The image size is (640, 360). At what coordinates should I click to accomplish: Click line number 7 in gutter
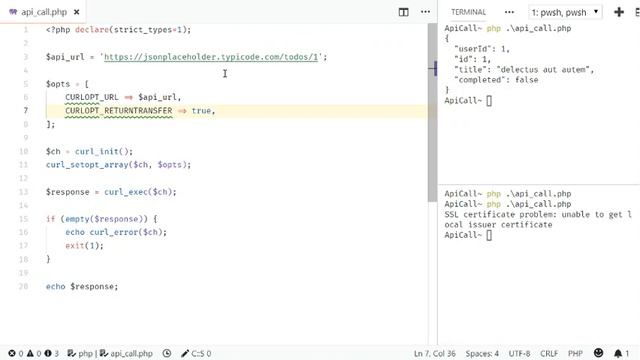(25, 111)
